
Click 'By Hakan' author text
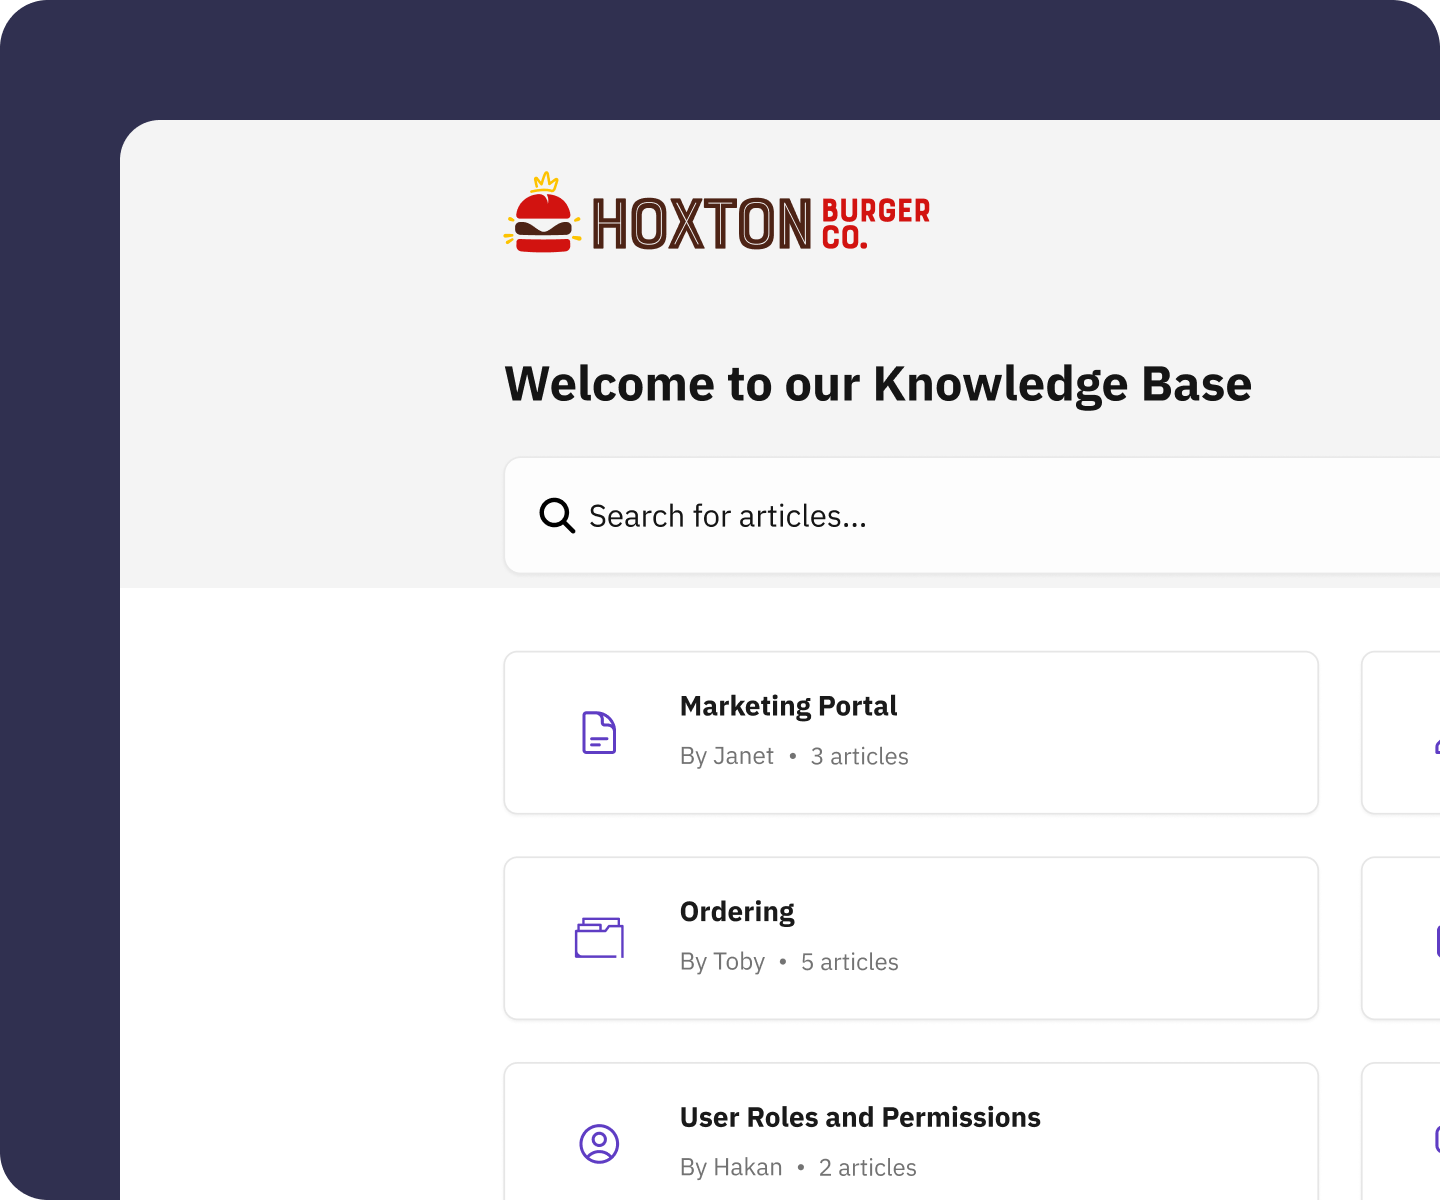pos(731,1168)
